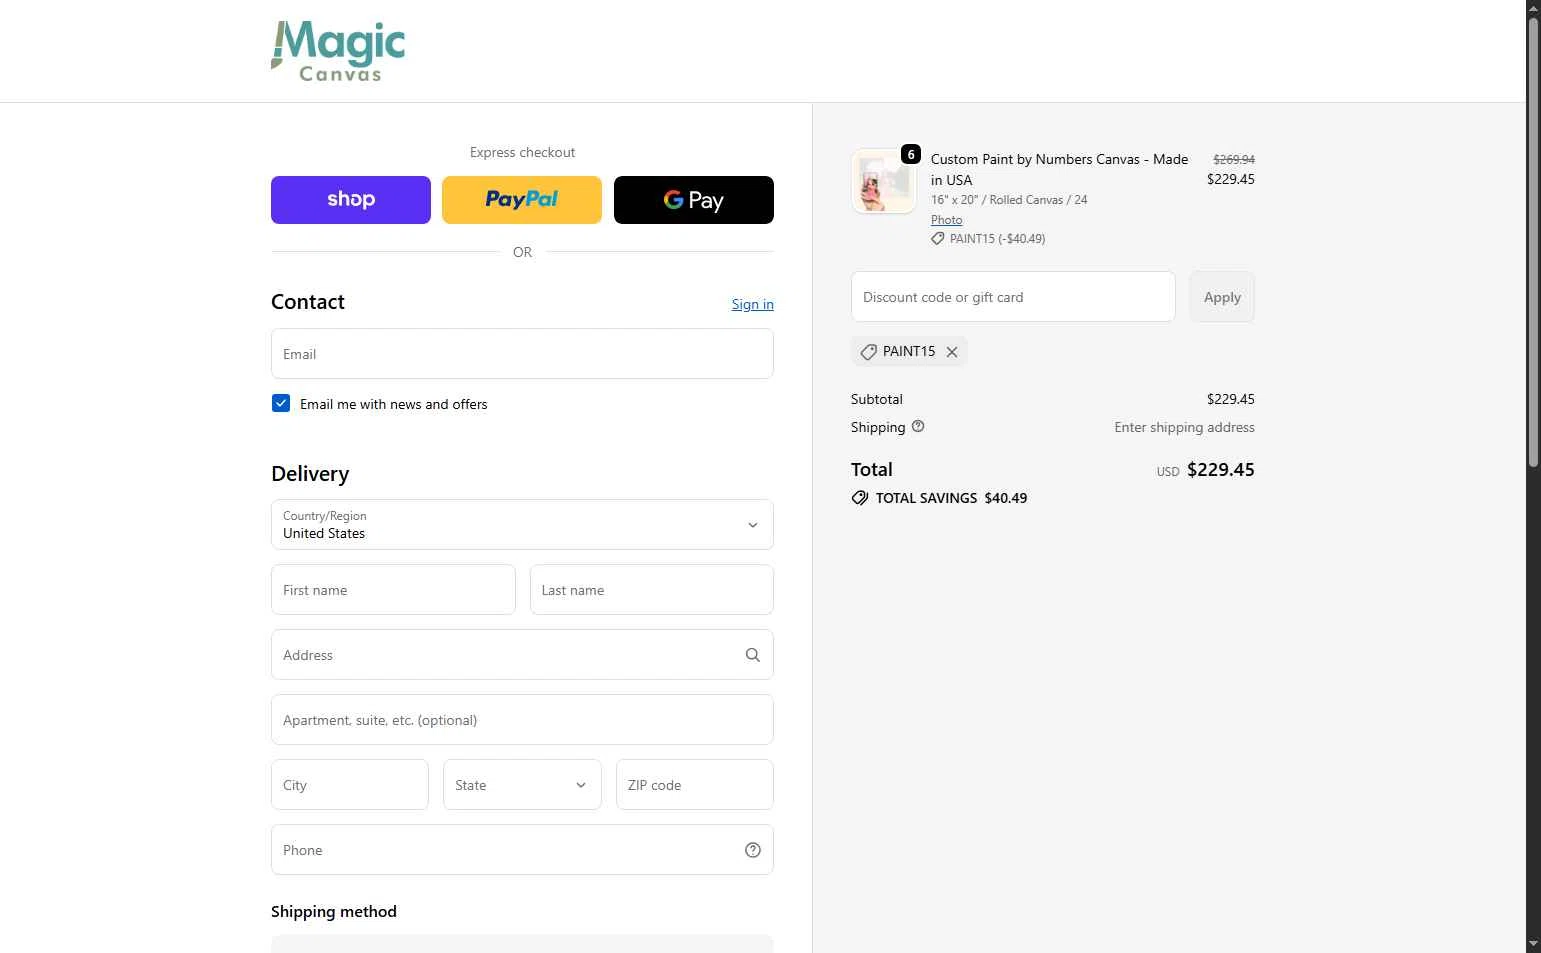The width and height of the screenshot is (1541, 953).
Task: Click the Discount code or gift card field
Action: [1013, 297]
